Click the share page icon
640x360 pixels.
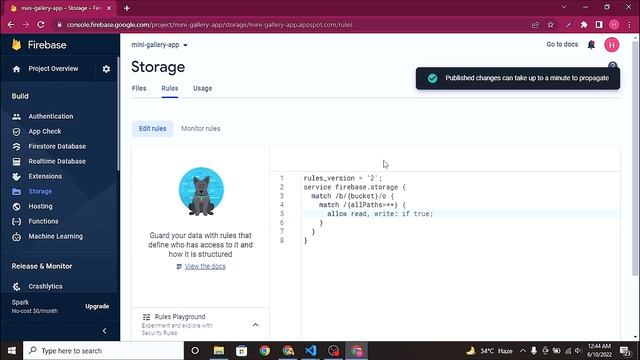click(x=535, y=25)
